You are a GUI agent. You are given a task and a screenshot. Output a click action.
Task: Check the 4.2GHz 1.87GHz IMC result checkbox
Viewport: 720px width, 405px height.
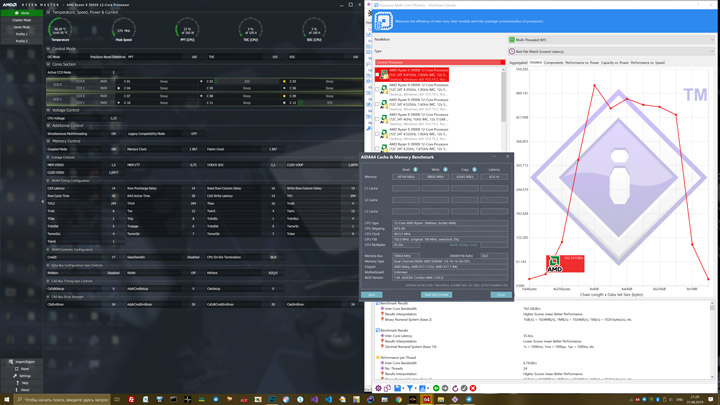377,148
